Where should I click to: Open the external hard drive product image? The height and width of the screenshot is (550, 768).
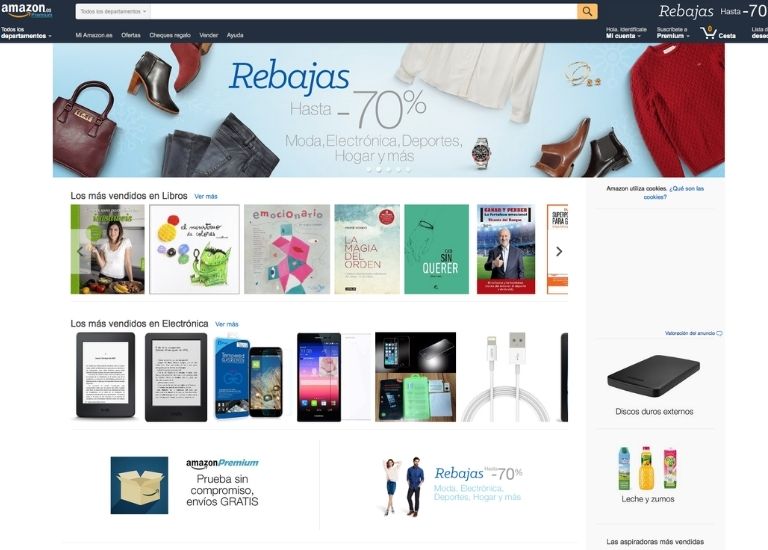(x=653, y=376)
